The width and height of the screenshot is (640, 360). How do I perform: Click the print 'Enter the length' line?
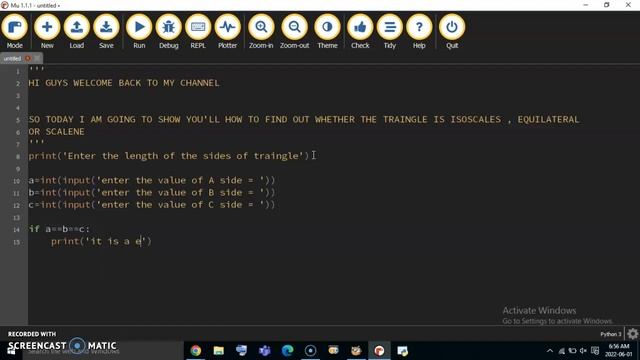point(169,156)
